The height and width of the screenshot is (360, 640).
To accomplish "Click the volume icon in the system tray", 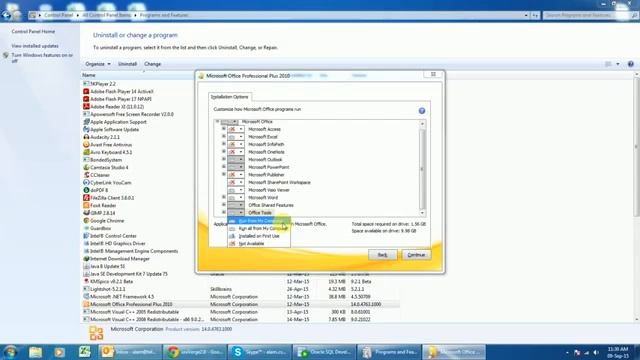I will [596, 352].
